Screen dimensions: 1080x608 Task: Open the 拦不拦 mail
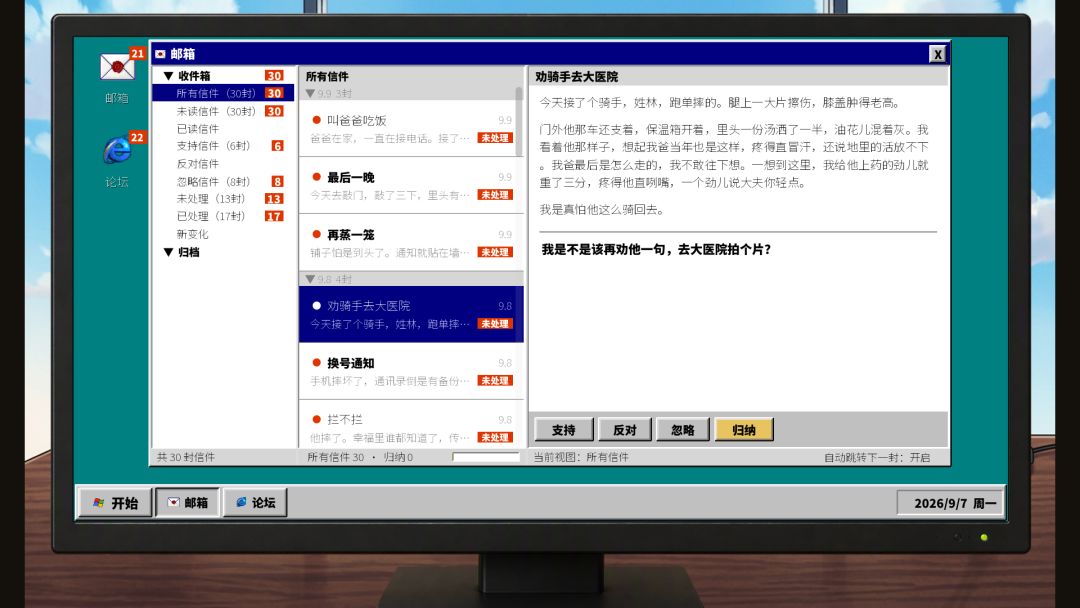coord(411,426)
